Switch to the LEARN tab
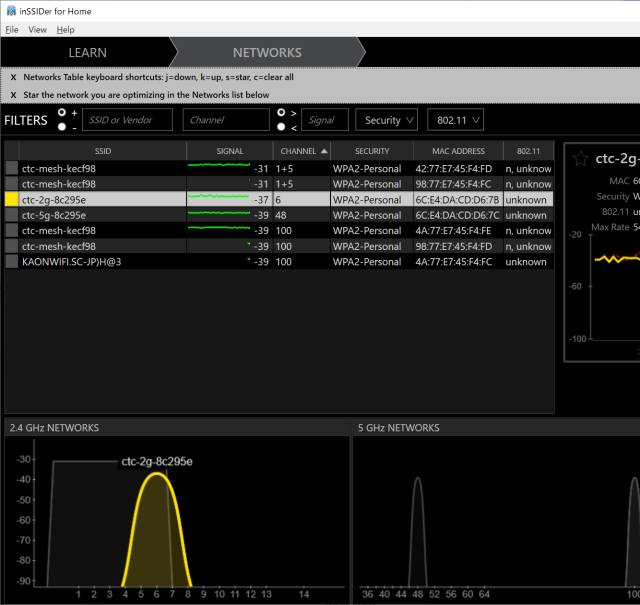Screen dimensions: 640x605 point(87,52)
